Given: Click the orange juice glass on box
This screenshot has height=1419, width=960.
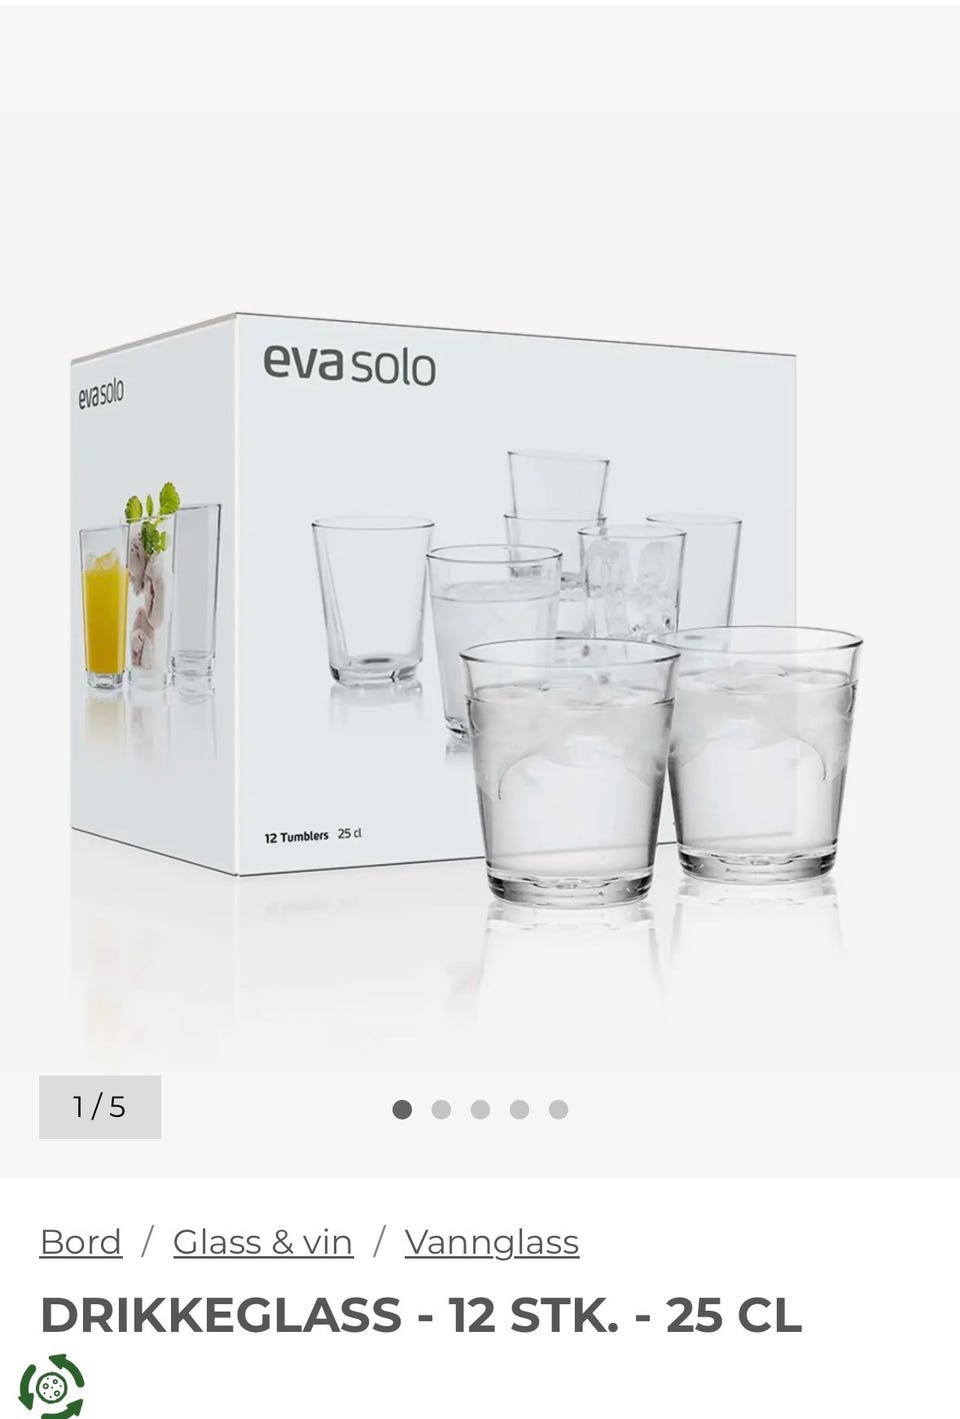Looking at the screenshot, I should click(104, 607).
